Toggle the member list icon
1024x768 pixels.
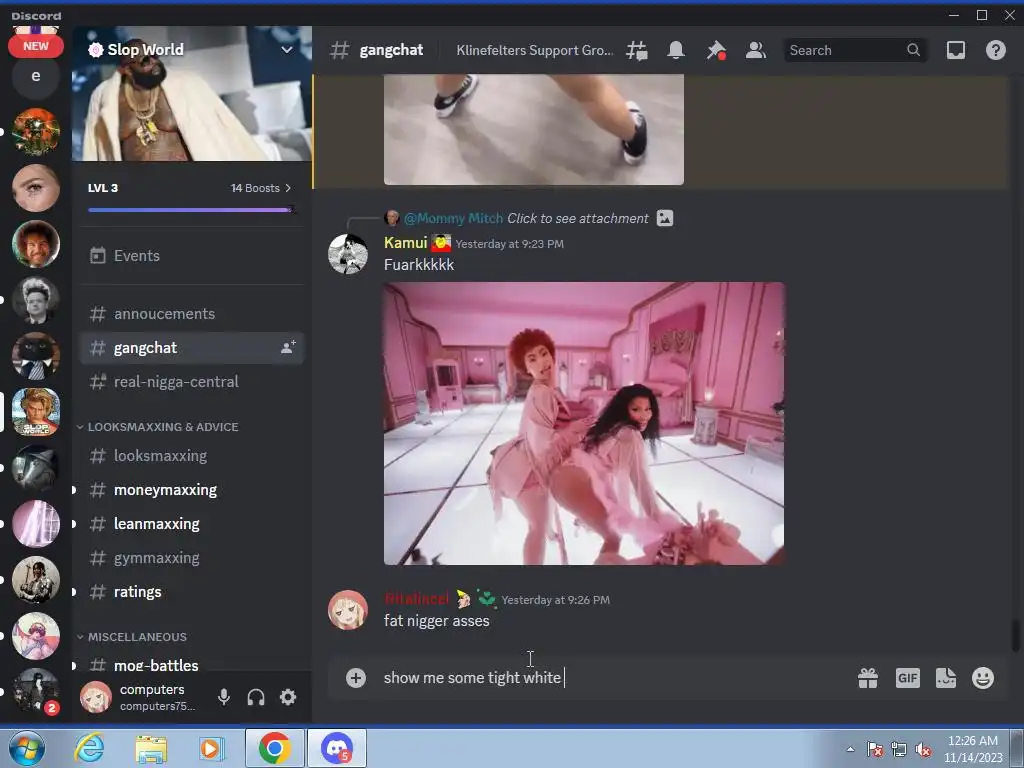(x=756, y=50)
